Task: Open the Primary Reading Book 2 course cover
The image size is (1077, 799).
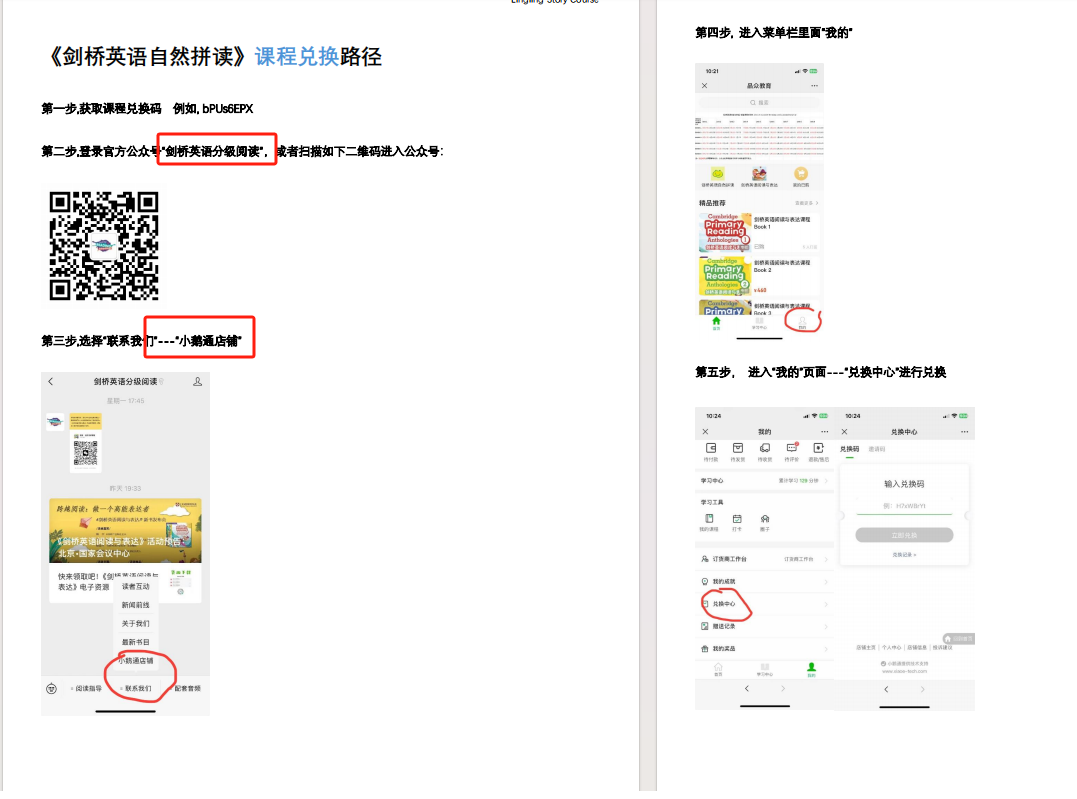Action: [725, 275]
